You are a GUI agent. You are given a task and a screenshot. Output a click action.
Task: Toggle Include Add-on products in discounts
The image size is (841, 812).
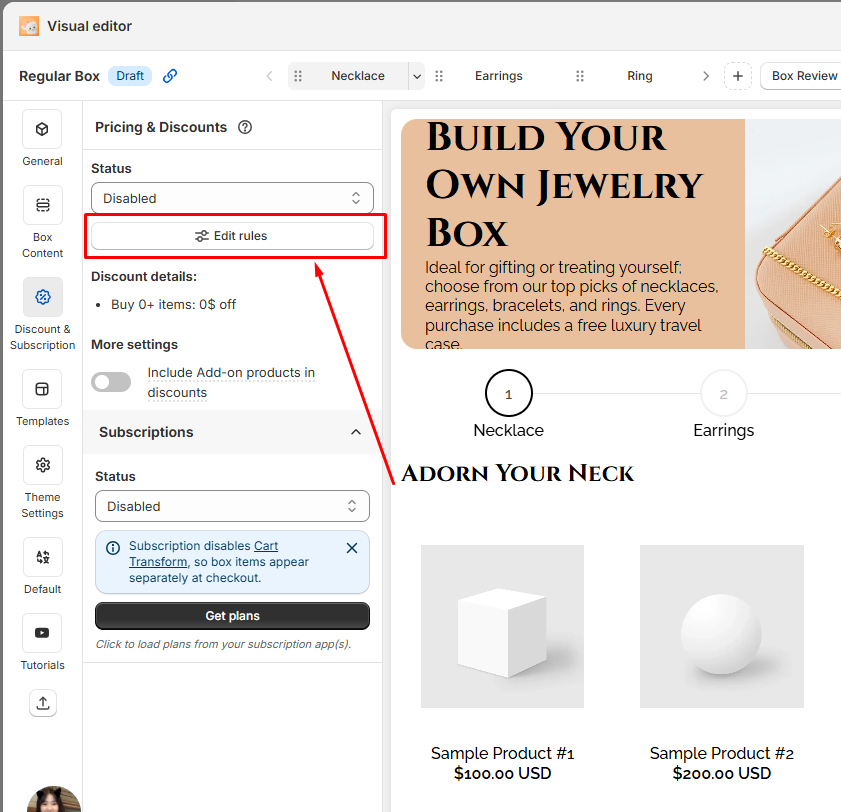(111, 382)
